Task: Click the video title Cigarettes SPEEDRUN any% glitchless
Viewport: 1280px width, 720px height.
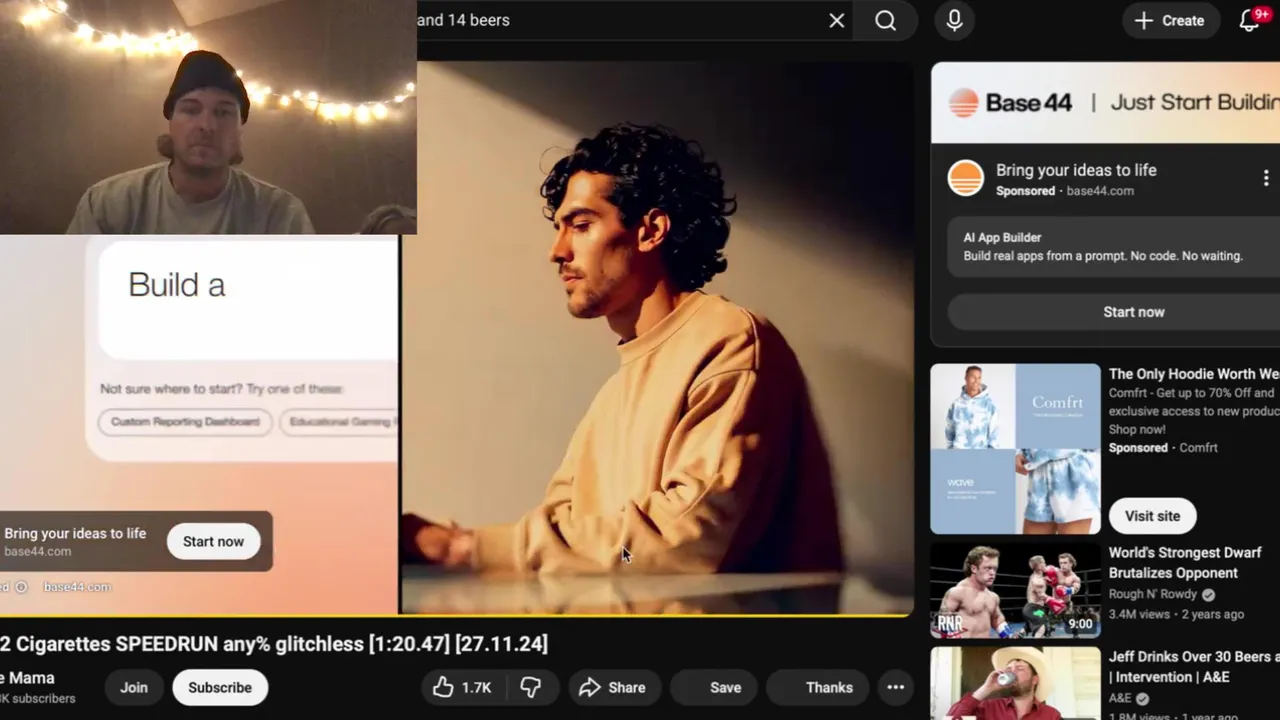Action: [274, 644]
